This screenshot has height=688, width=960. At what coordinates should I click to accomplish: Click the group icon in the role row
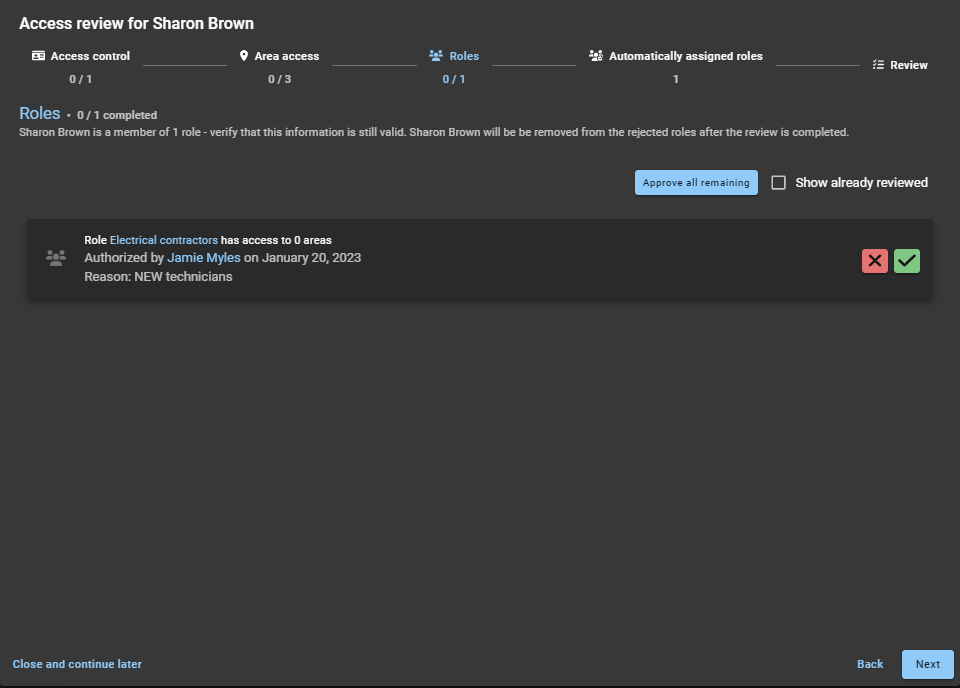coord(56,258)
